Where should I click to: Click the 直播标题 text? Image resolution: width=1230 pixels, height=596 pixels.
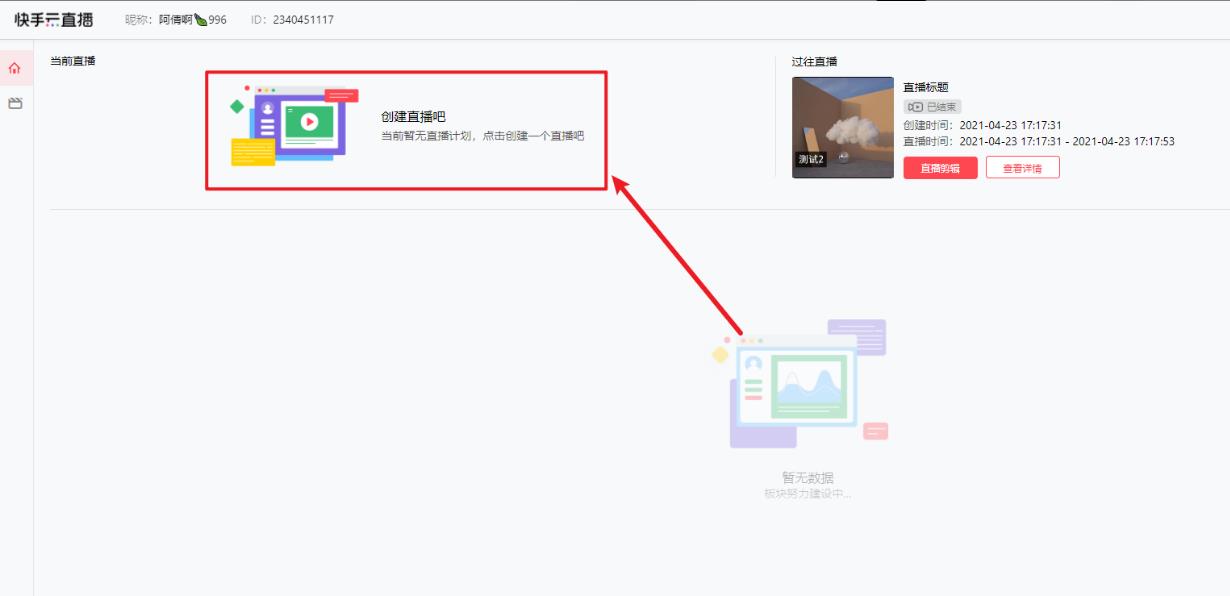point(926,87)
